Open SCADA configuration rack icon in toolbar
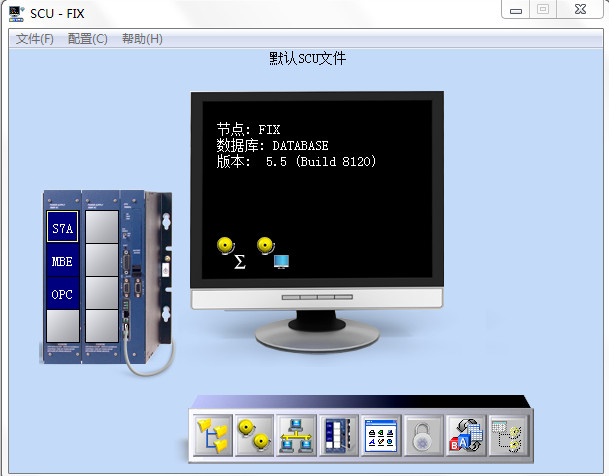The height and width of the screenshot is (476, 609). click(338, 436)
